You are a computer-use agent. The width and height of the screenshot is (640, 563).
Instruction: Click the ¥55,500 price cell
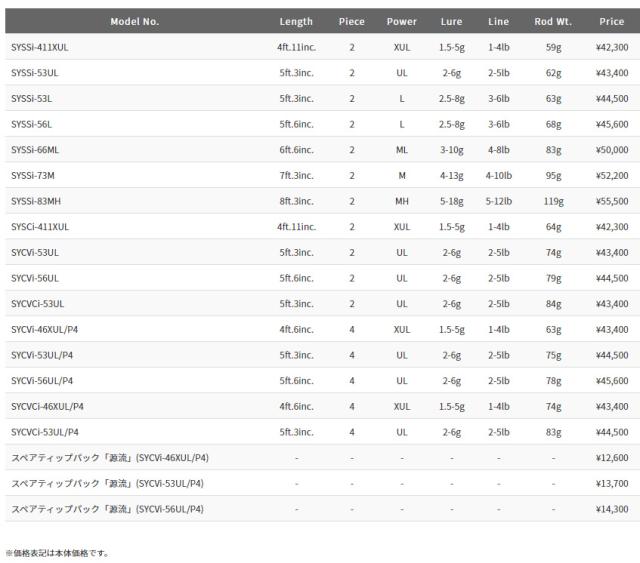point(612,201)
